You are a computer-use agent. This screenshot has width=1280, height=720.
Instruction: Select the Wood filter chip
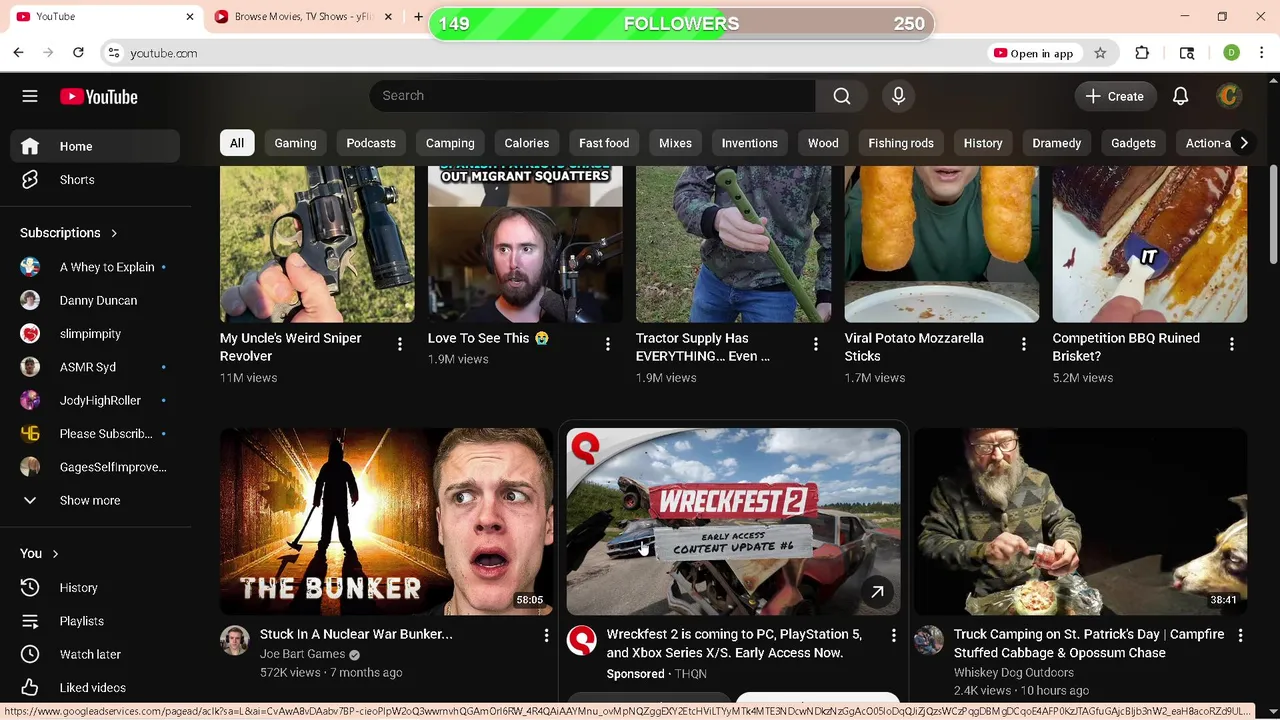[823, 143]
